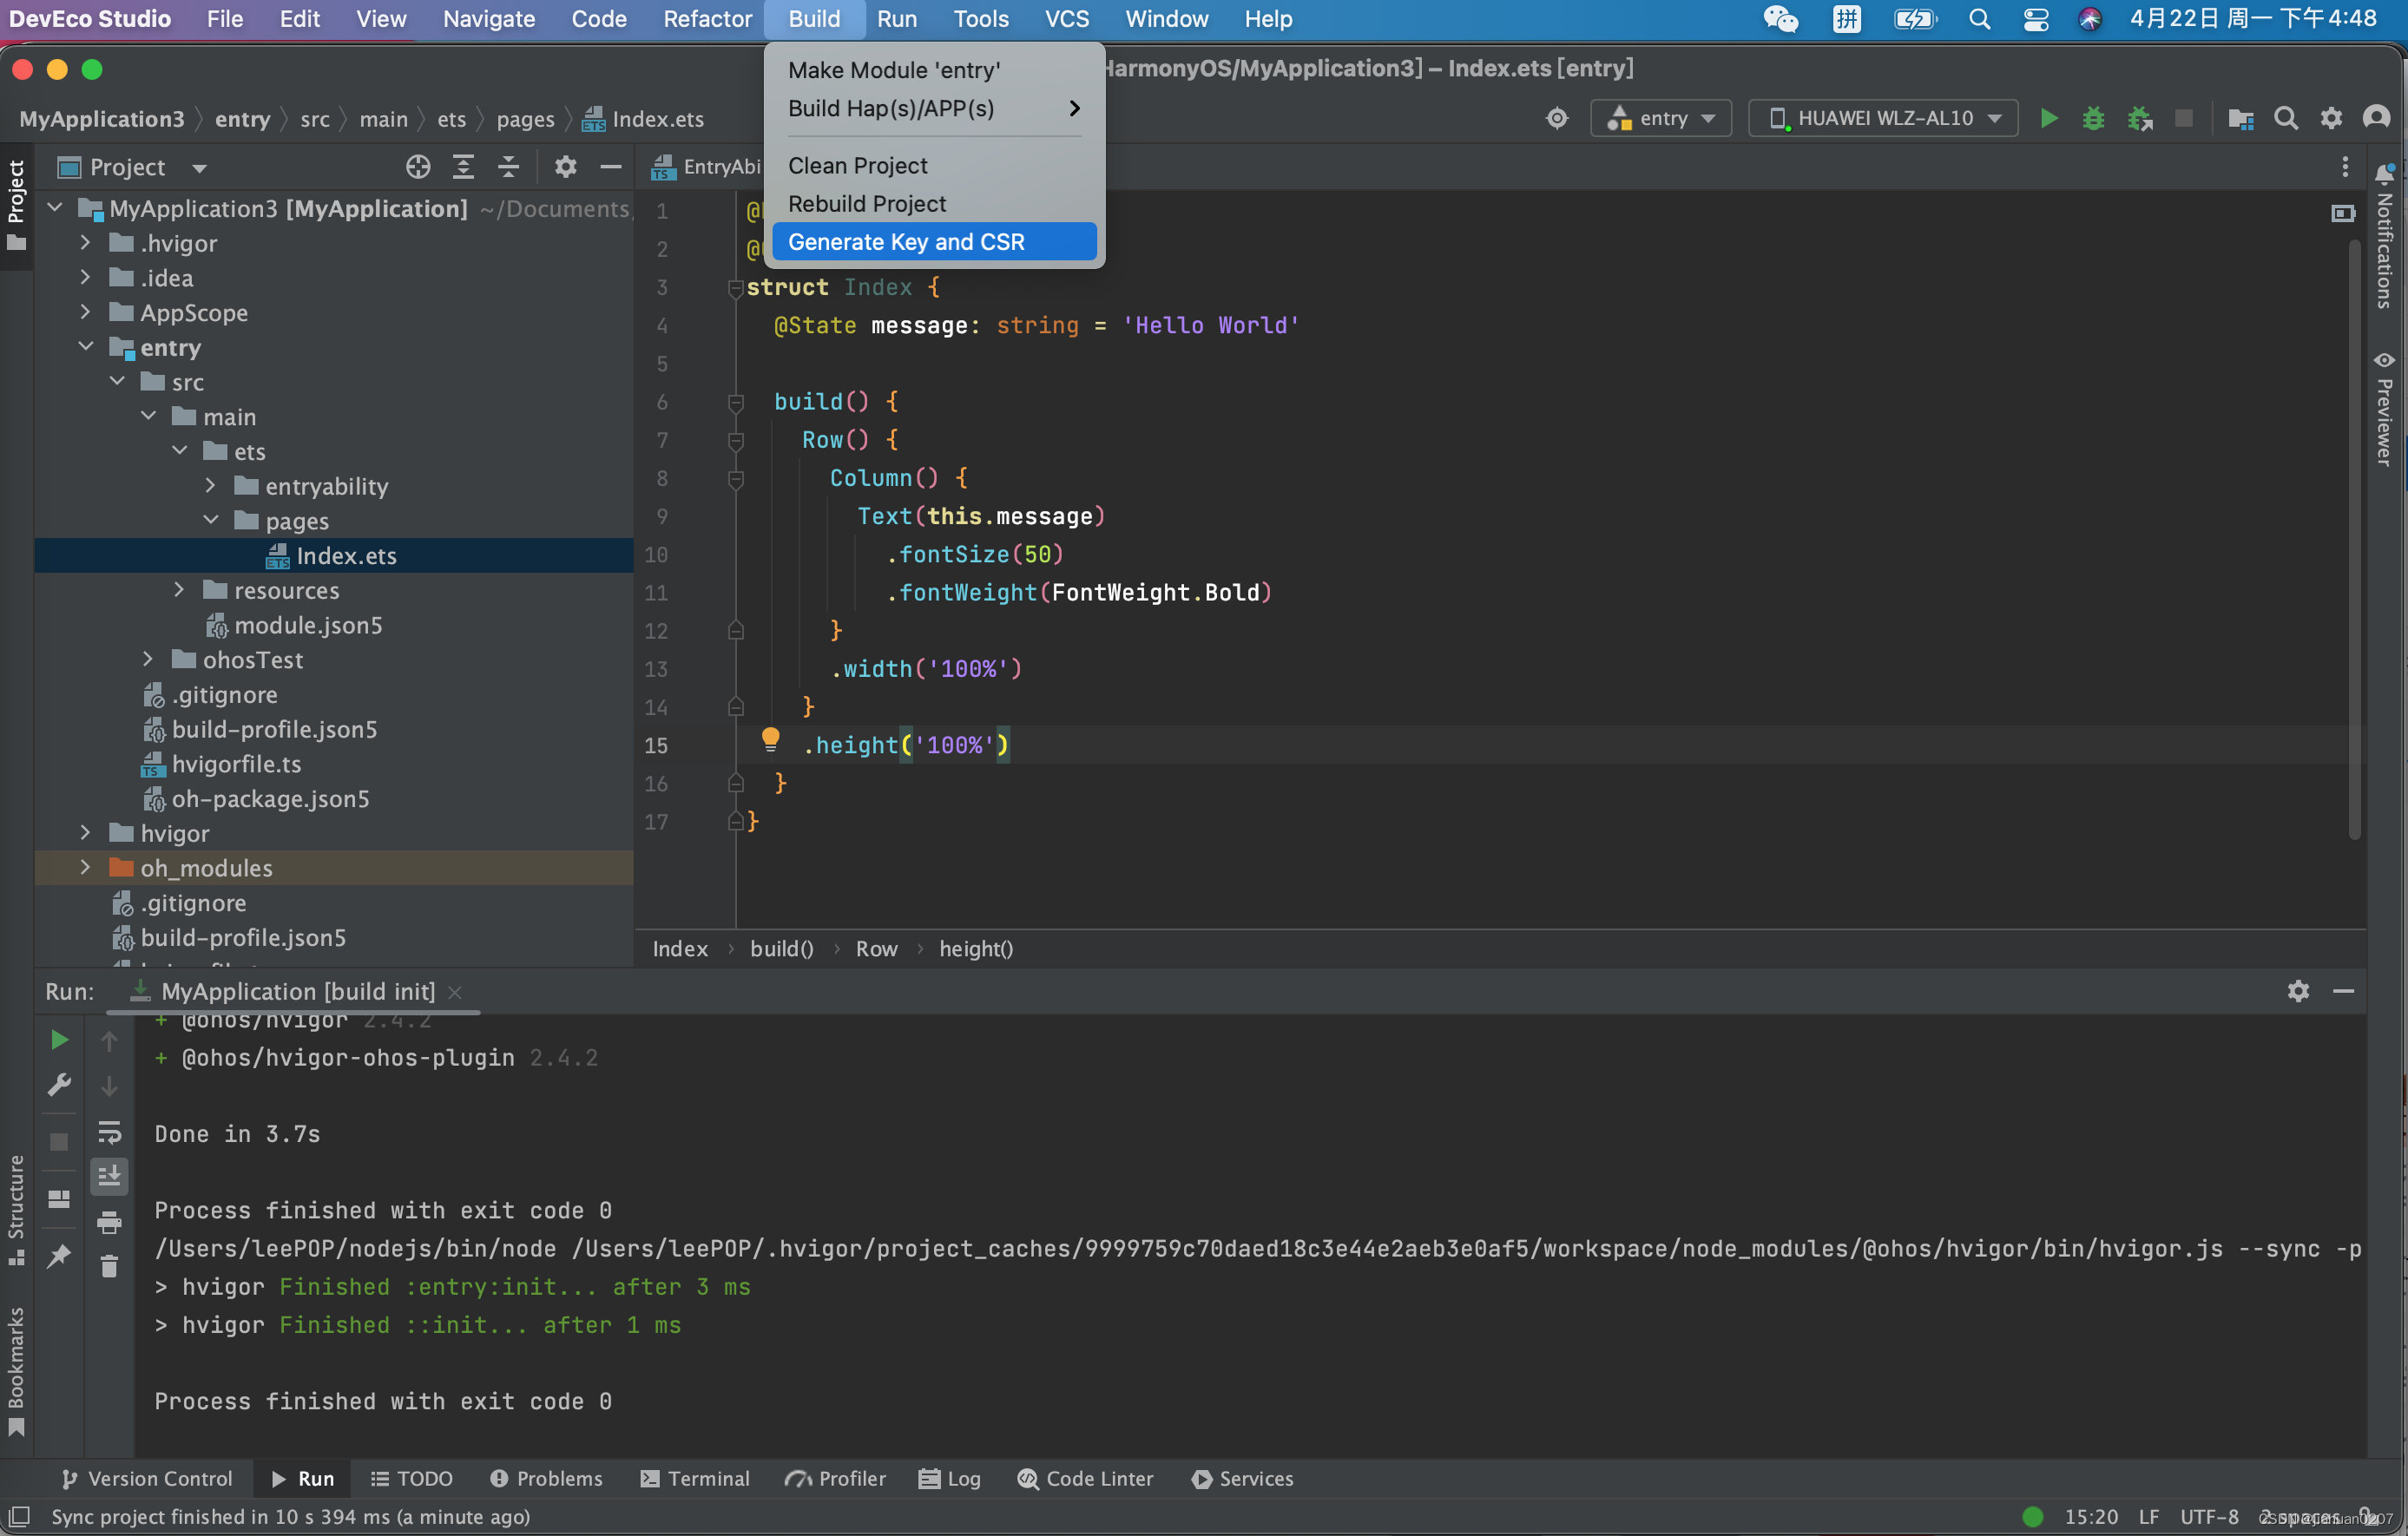Choose Make Module 'entry'
This screenshot has height=1536, width=2408.
tap(934, 70)
